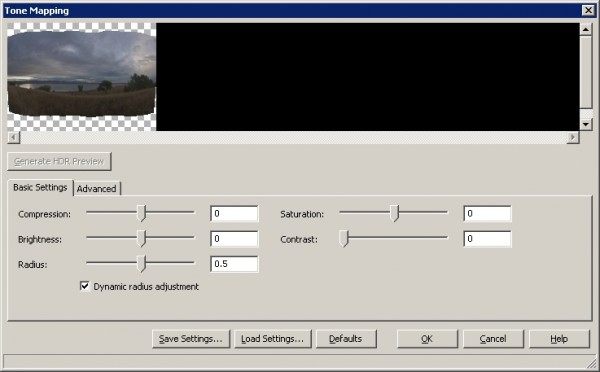This screenshot has width=600, height=372.
Task: Click the Generate HDR Preview button
Action: point(59,162)
